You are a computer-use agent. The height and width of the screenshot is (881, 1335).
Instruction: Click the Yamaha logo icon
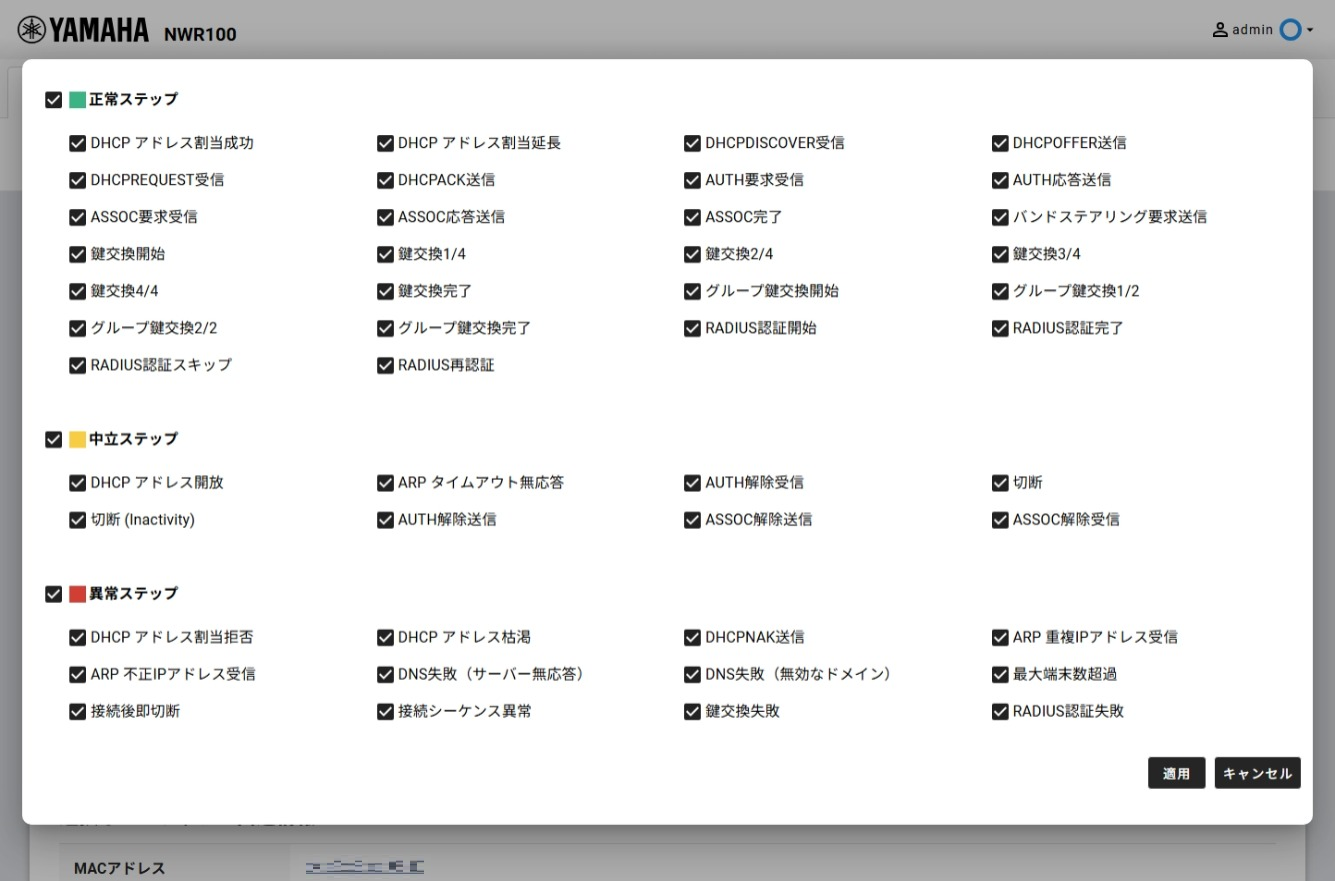click(x=32, y=30)
